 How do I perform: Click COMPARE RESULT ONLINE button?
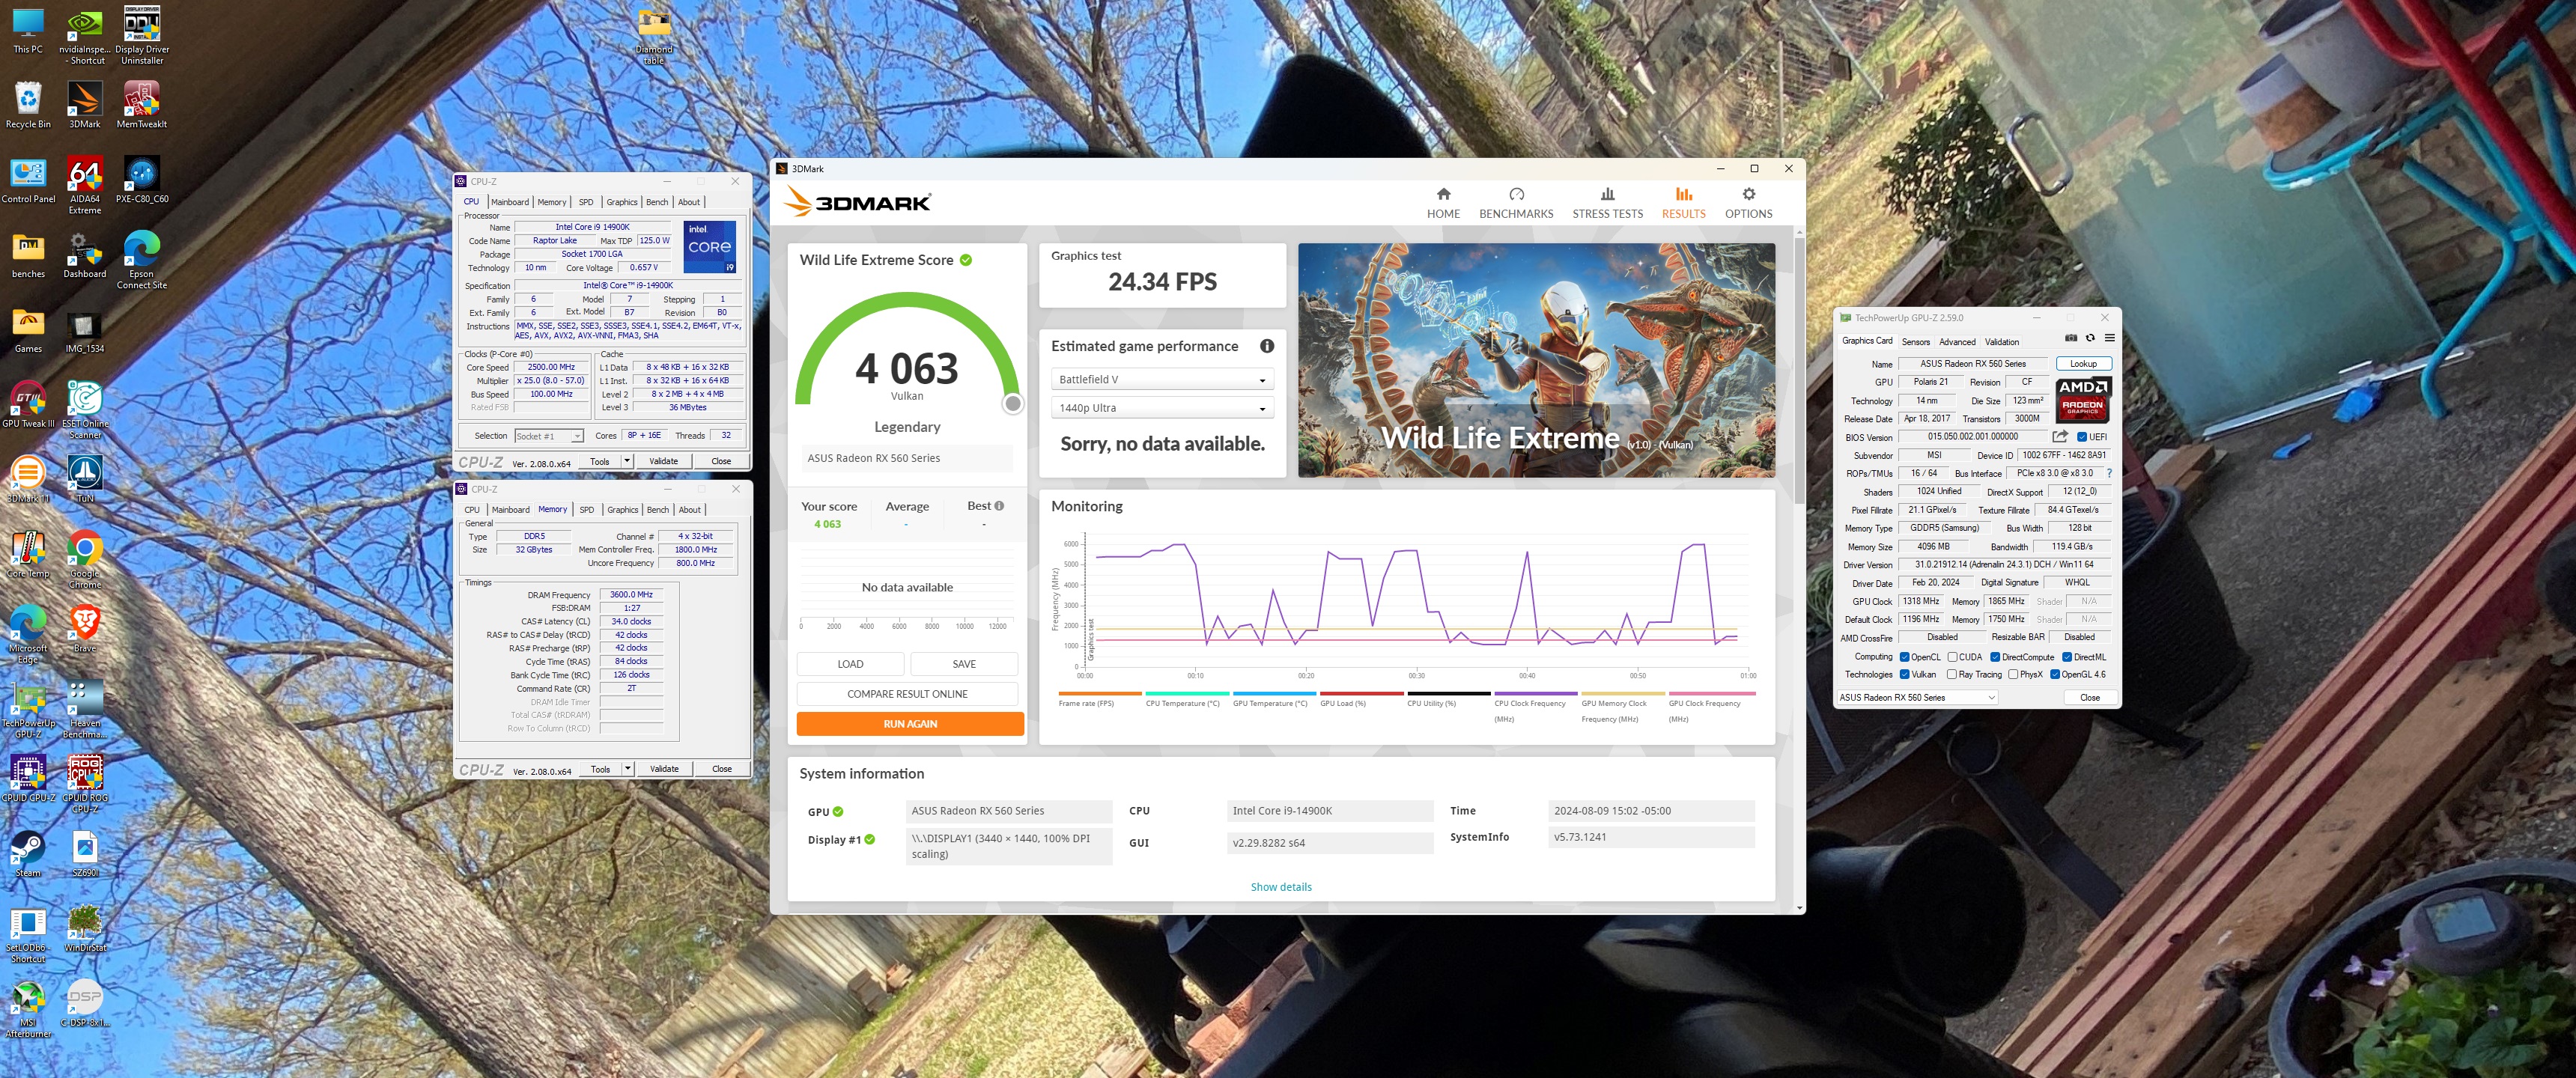click(907, 694)
